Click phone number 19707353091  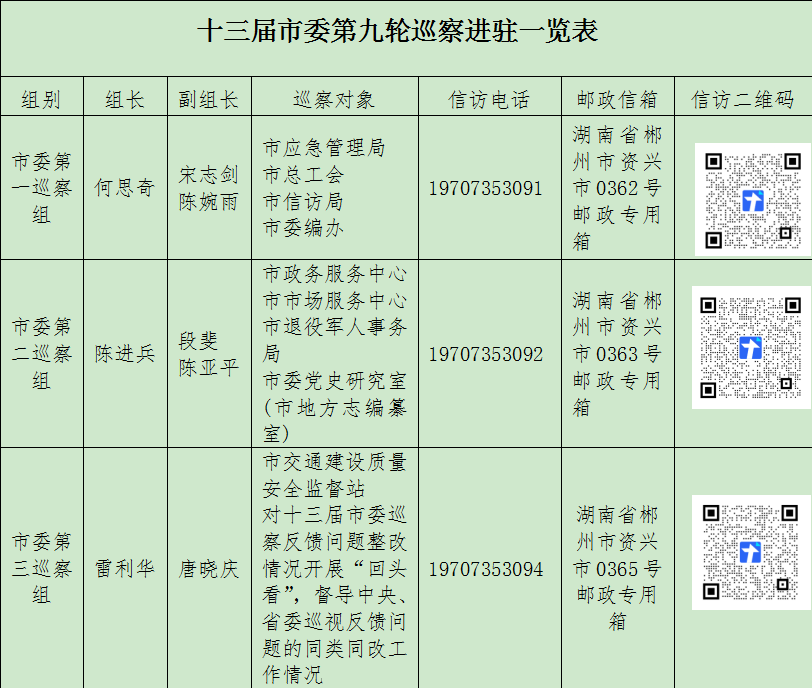coord(486,188)
